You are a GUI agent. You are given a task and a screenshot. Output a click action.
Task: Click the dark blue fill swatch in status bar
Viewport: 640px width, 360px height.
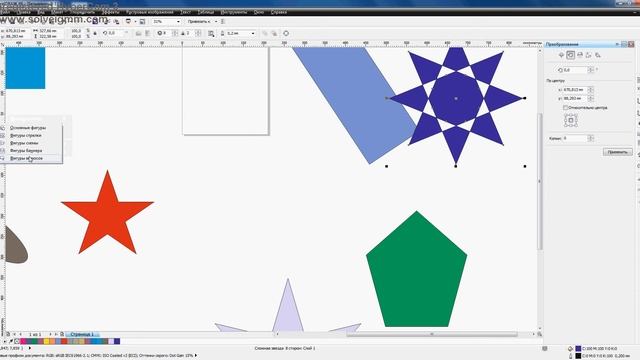point(578,349)
